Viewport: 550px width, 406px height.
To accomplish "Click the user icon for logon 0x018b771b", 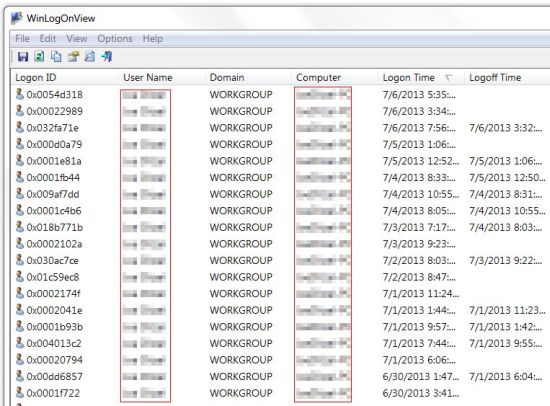I will [x=20, y=227].
